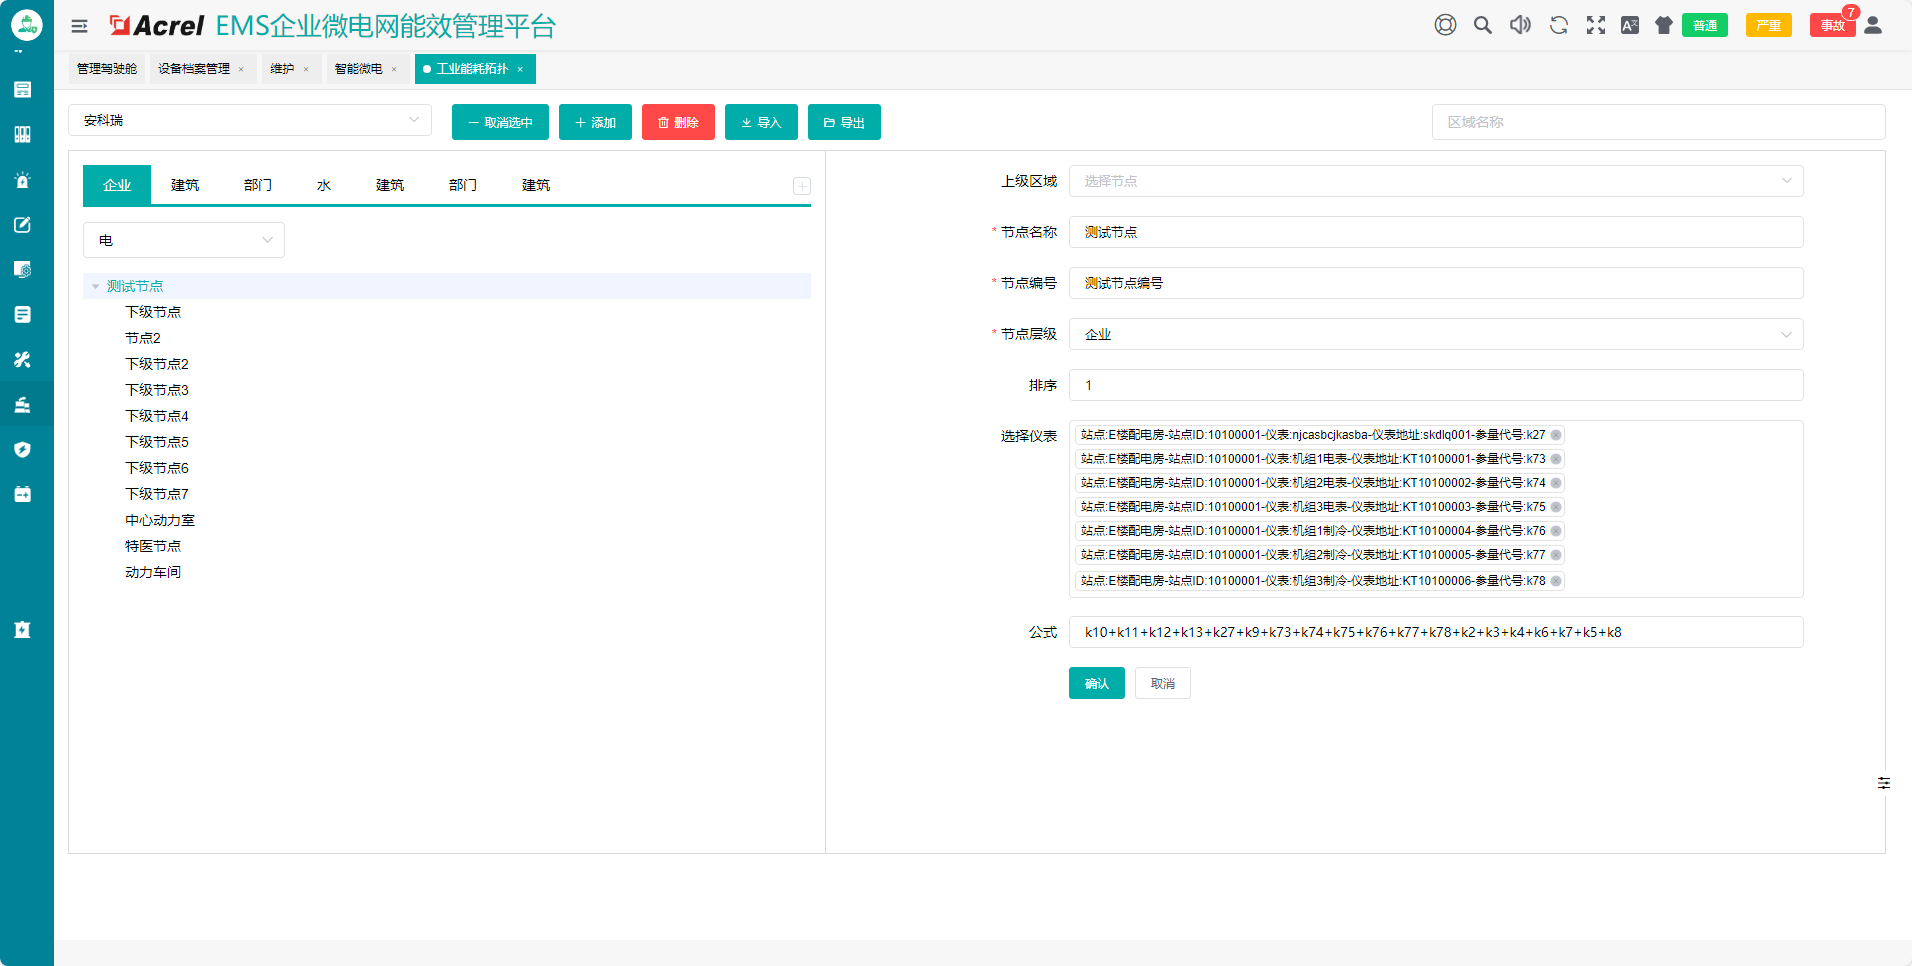
Task: Select the 中心动力室 tree item
Action: 160,520
